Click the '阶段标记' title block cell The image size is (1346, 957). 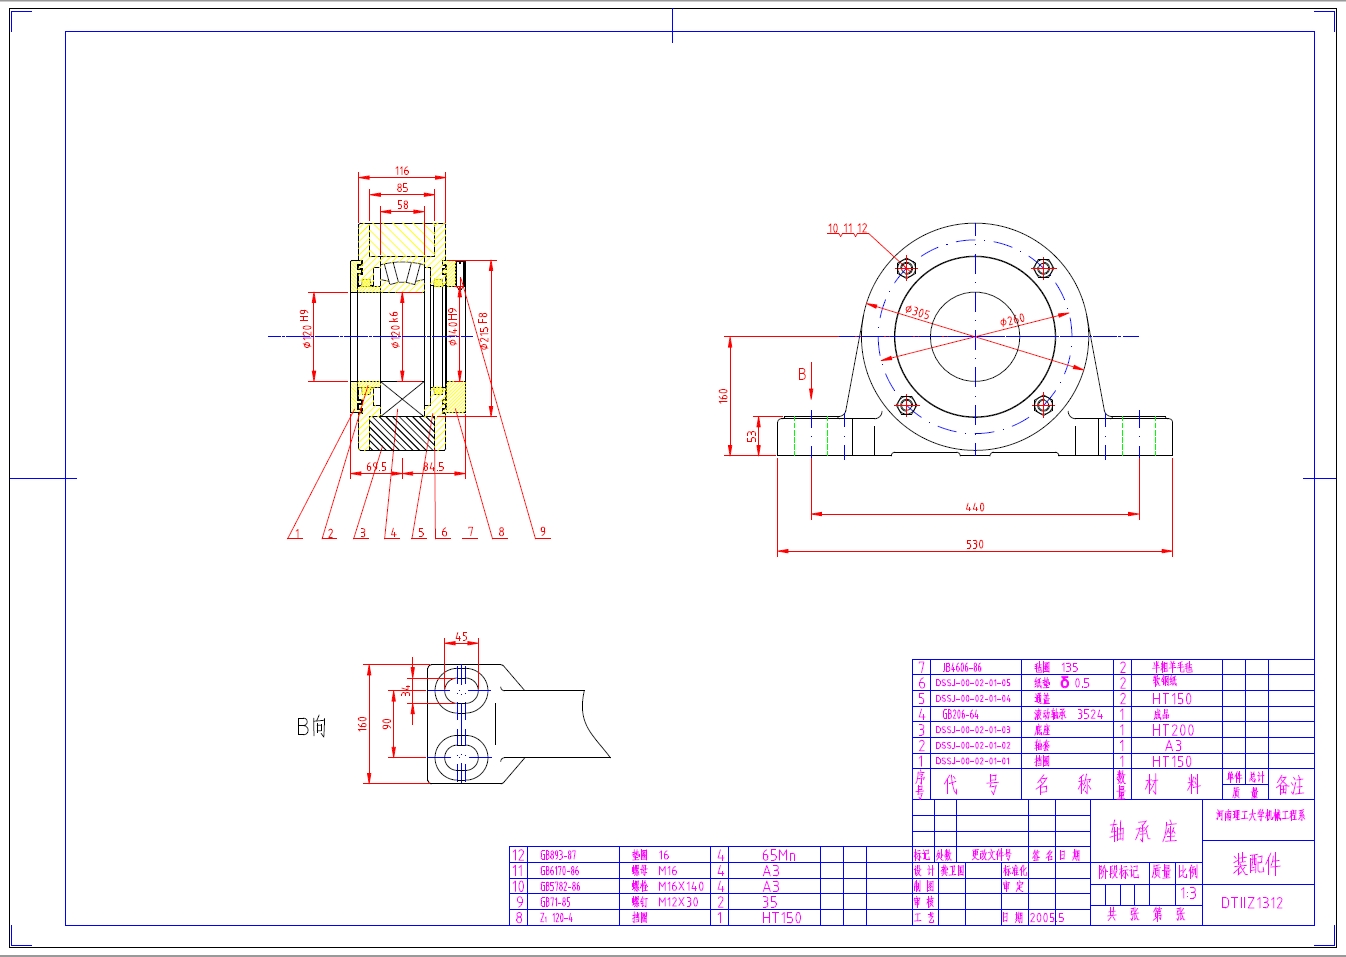1119,872
